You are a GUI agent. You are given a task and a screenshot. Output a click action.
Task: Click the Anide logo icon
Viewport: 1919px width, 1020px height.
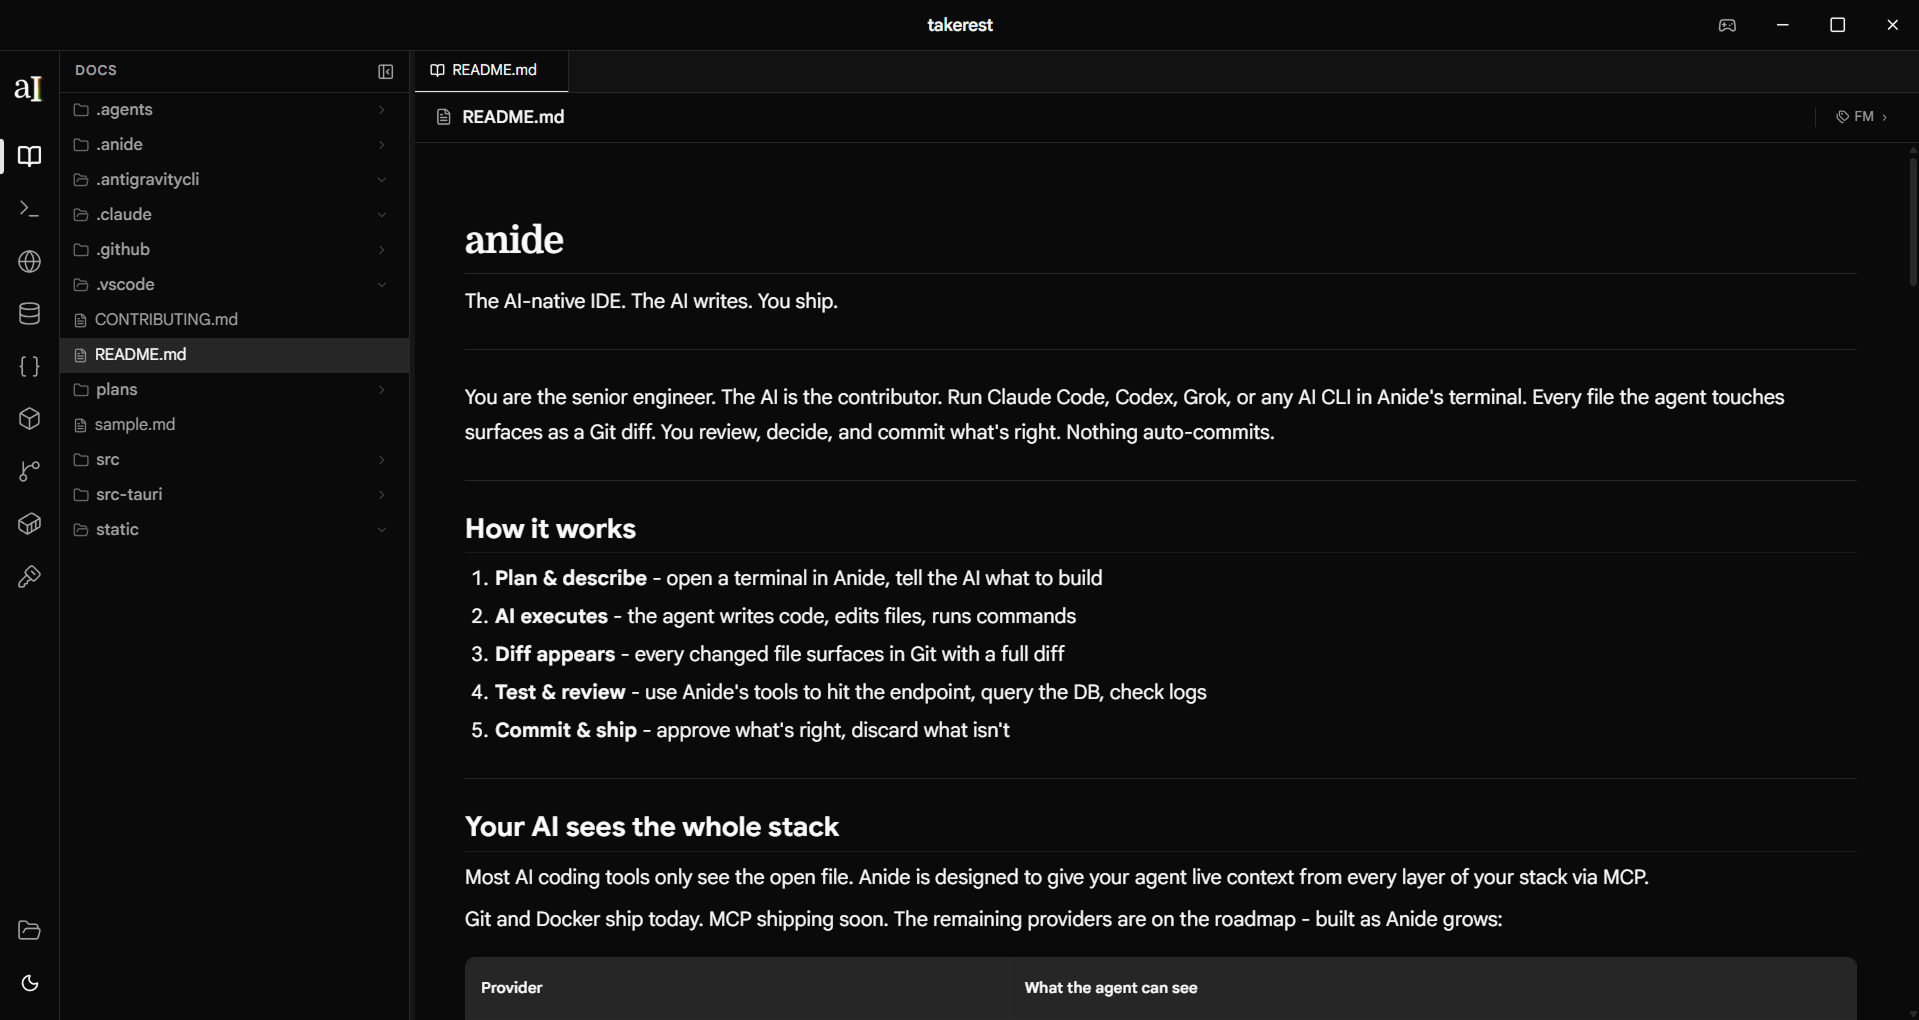tap(29, 88)
